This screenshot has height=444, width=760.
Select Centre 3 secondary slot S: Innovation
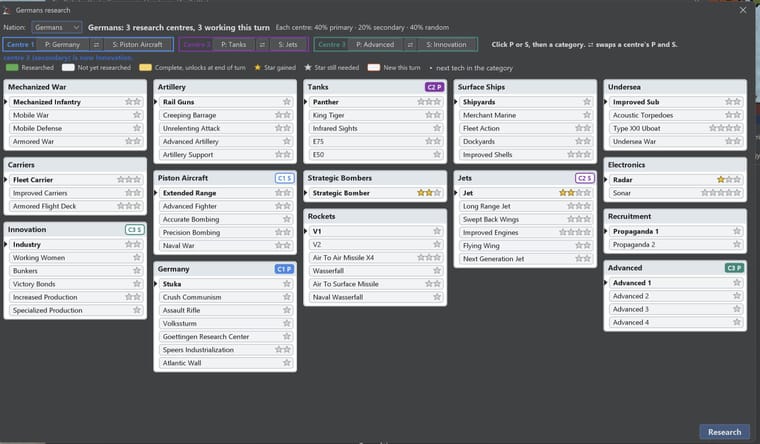[x=446, y=45]
